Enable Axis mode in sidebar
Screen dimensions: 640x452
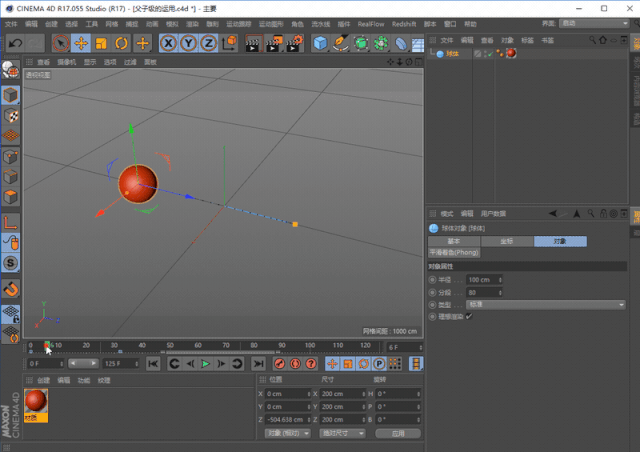(x=10, y=223)
